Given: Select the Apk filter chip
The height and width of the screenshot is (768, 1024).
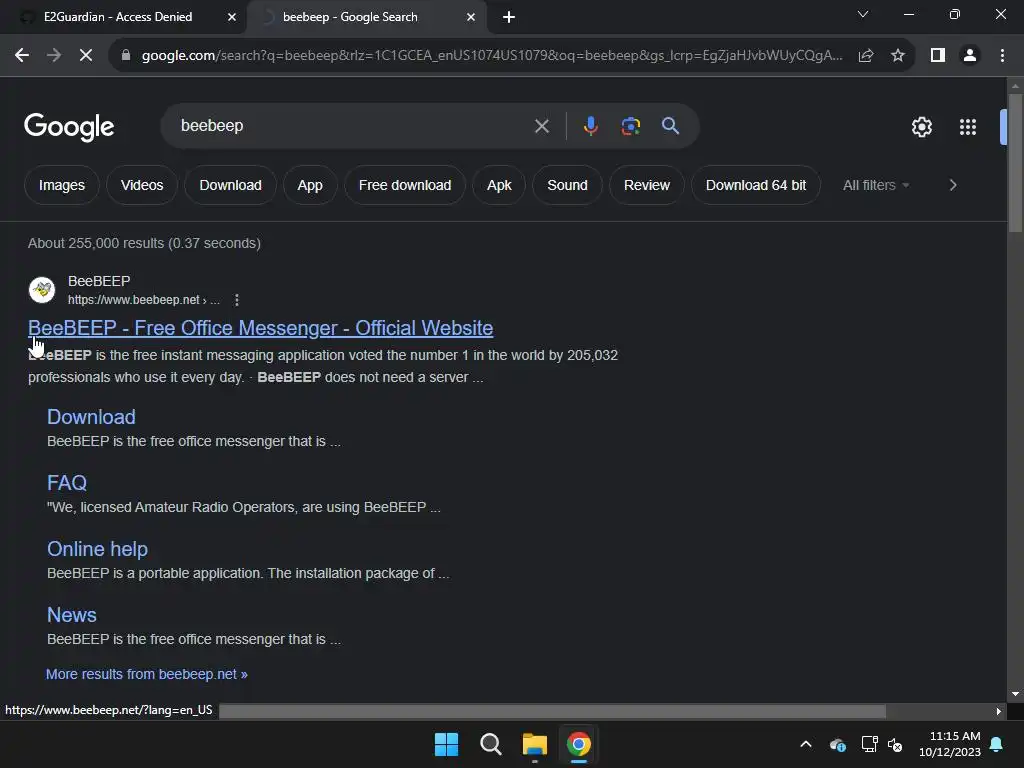Looking at the screenshot, I should point(499,185).
